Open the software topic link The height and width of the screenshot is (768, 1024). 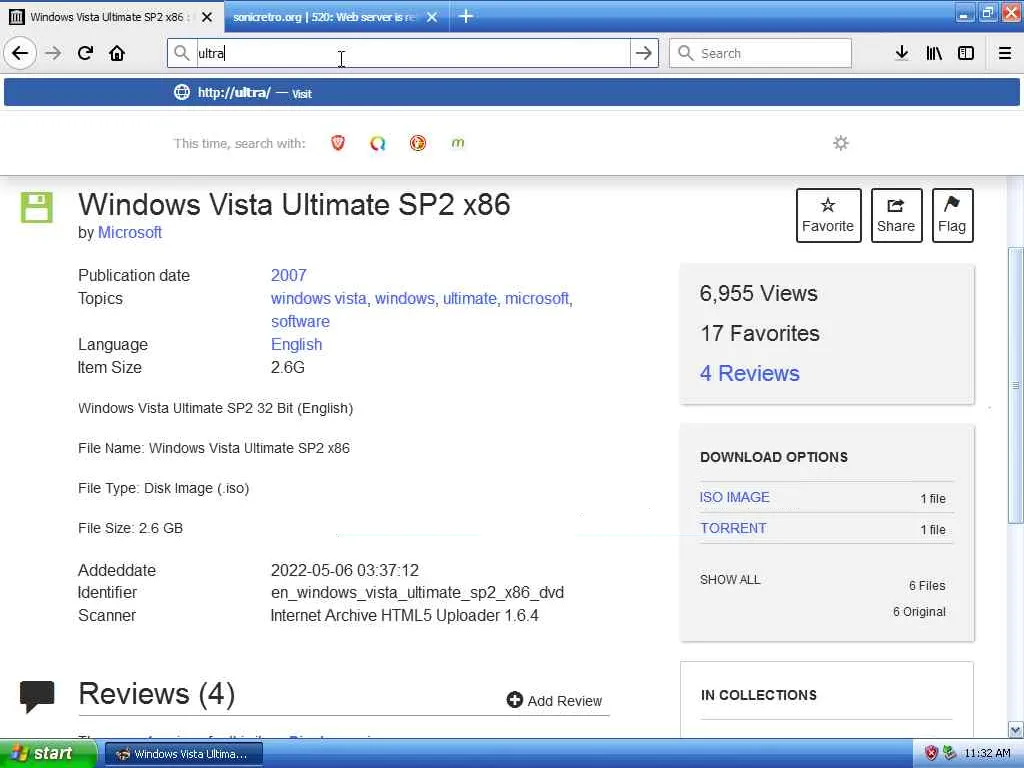[x=300, y=321]
